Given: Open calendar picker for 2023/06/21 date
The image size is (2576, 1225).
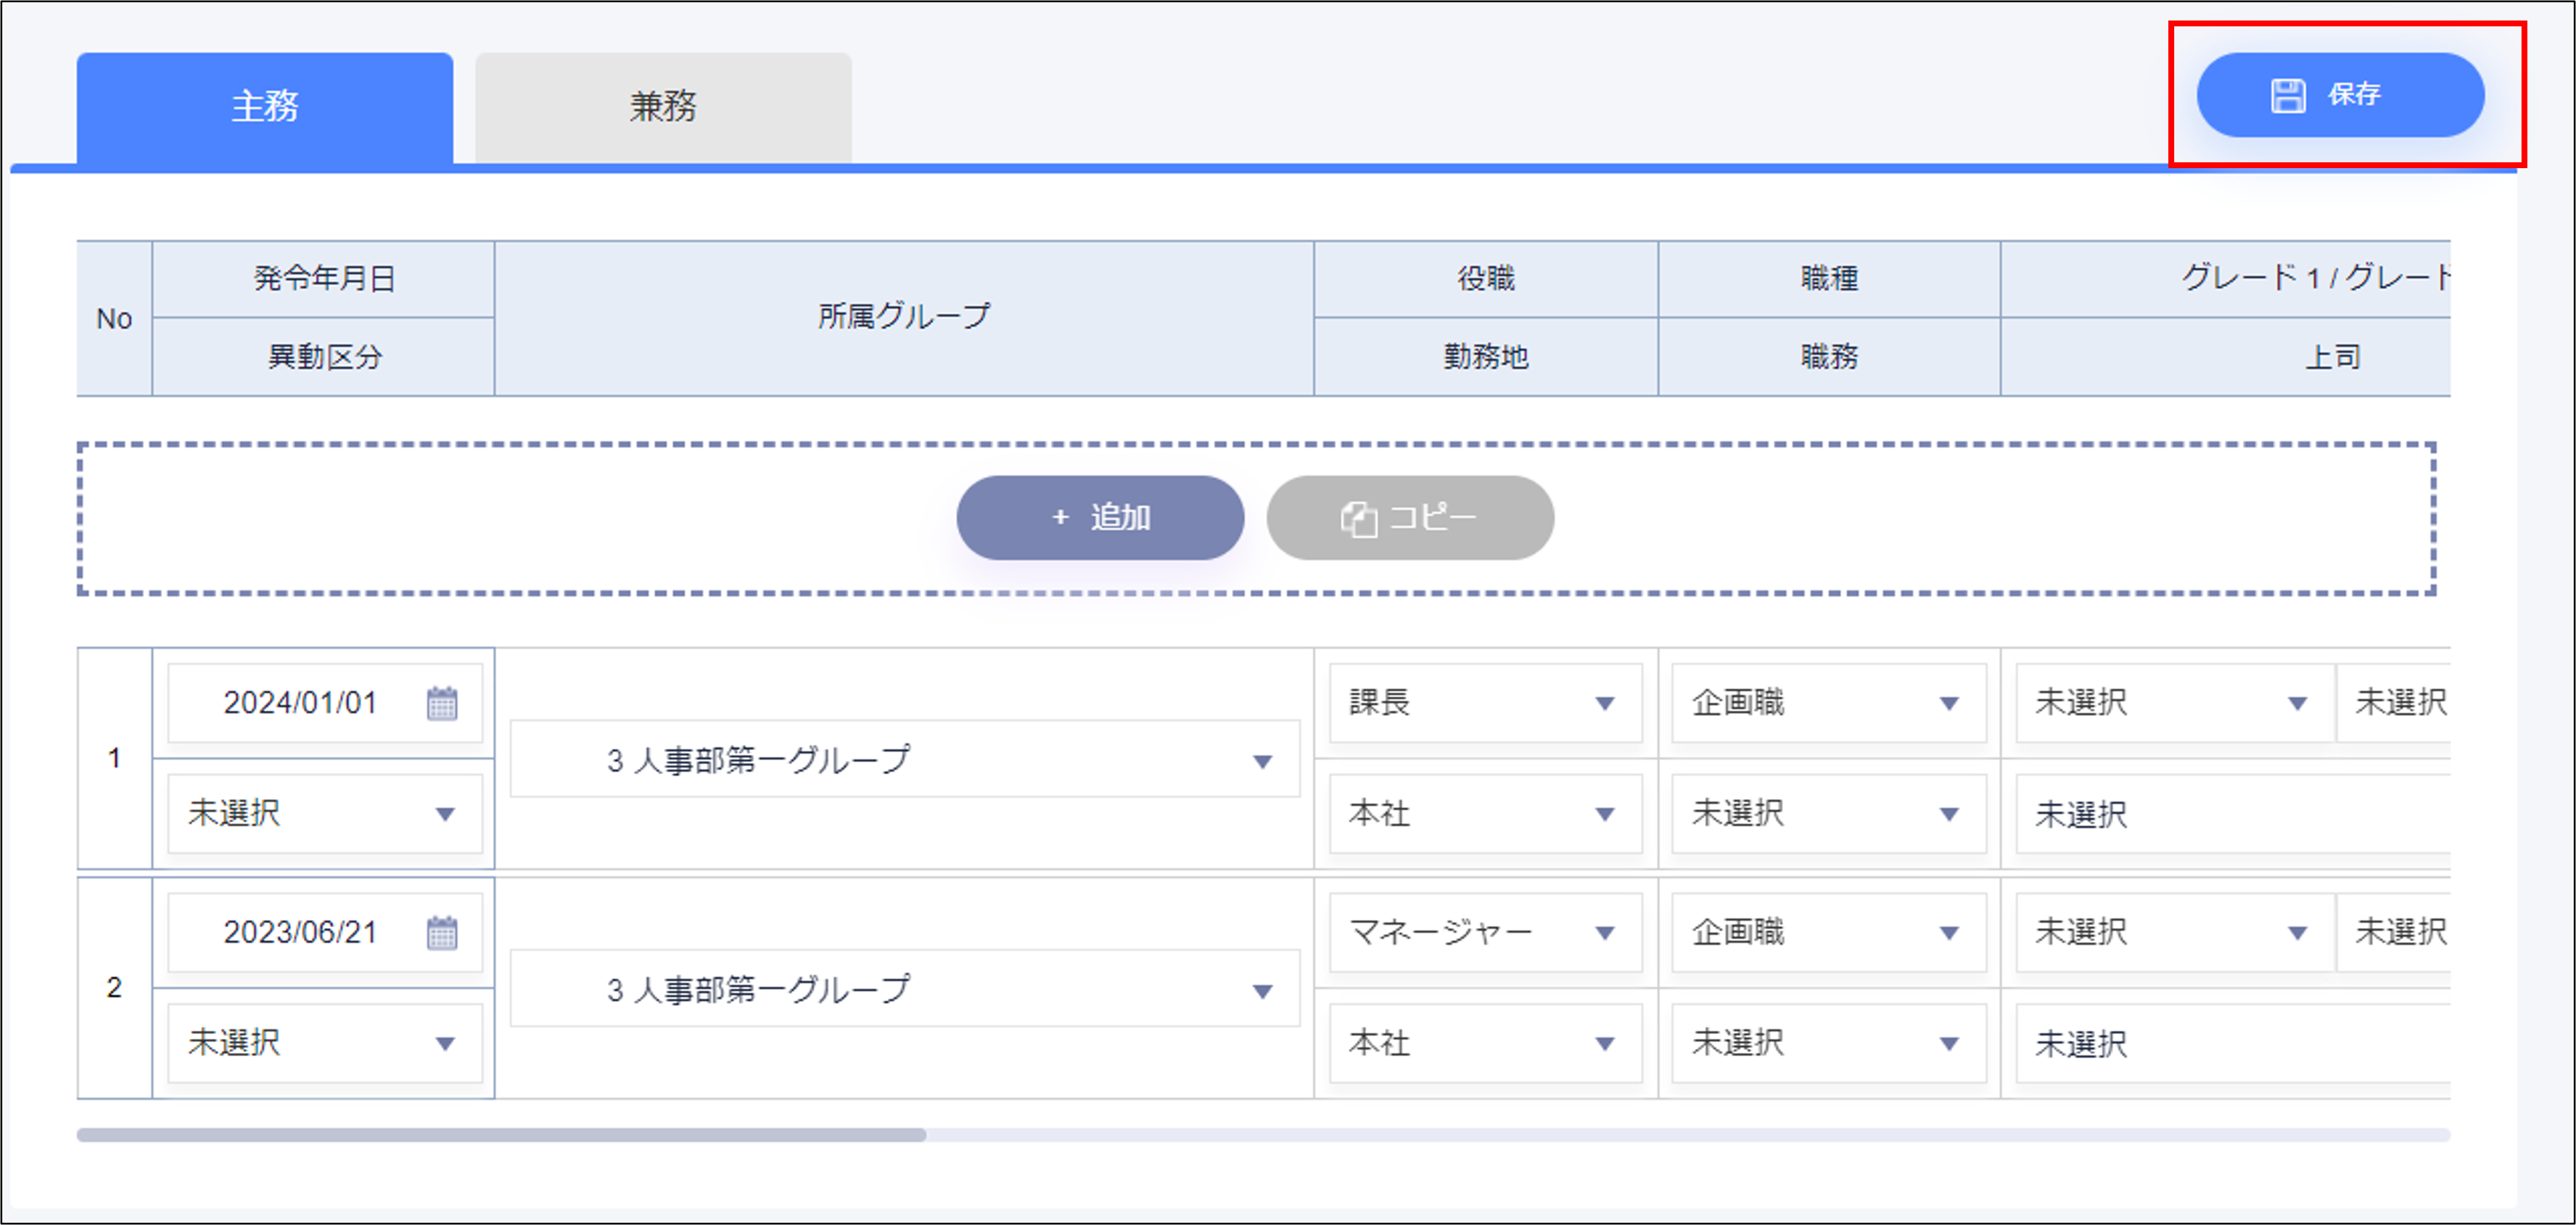Looking at the screenshot, I should click(442, 933).
